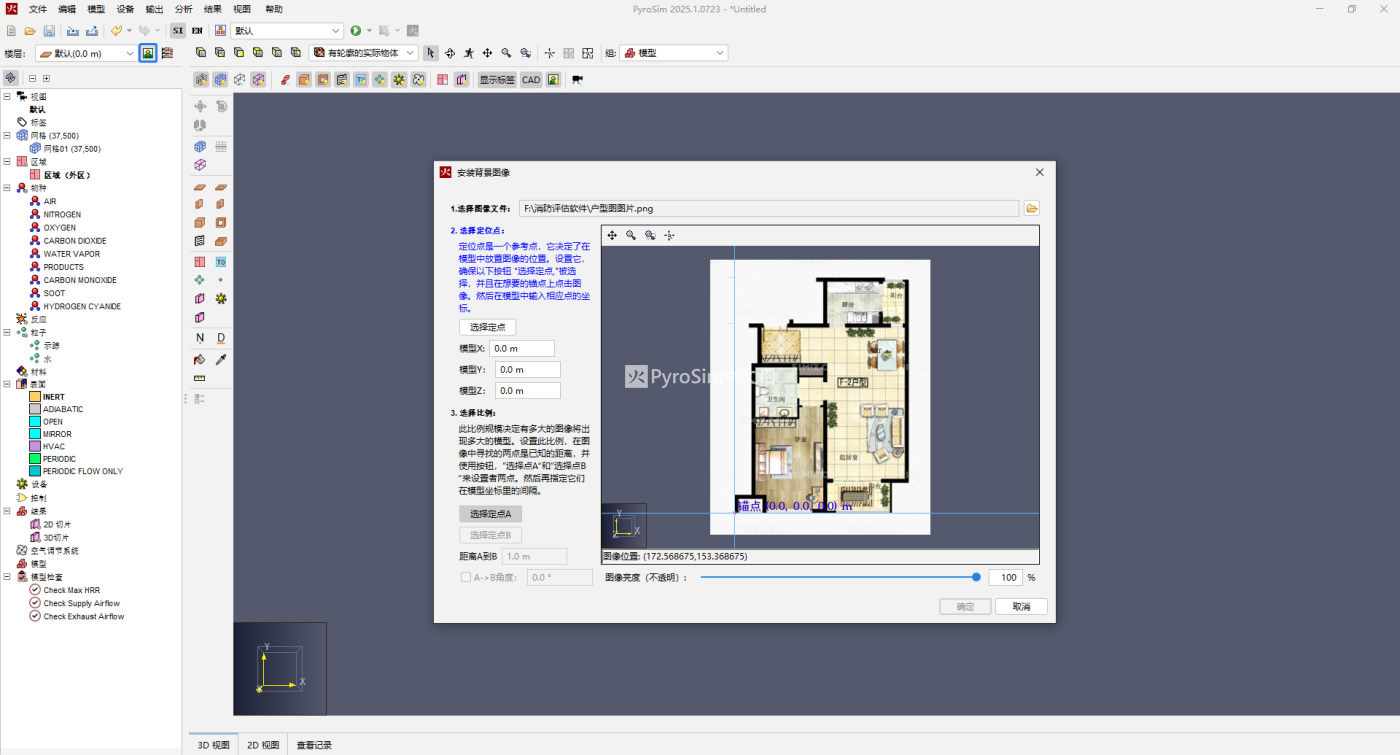
Task: Select the pan tool in the image preview
Action: [x=612, y=234]
